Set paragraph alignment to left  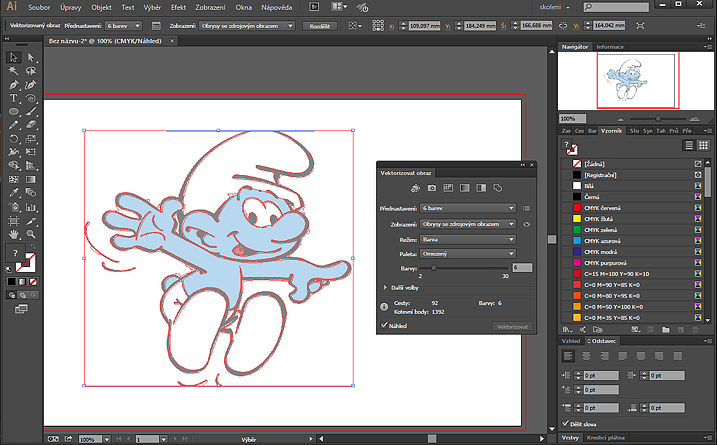pyautogui.click(x=568, y=356)
